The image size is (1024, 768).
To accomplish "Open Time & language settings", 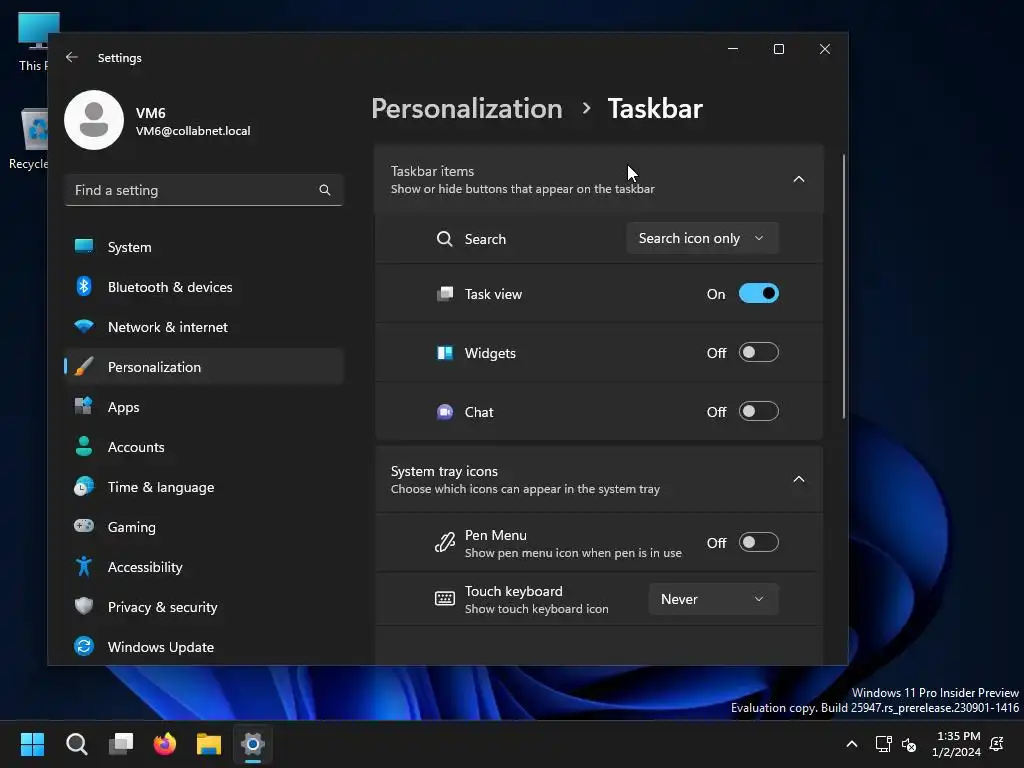I will pyautogui.click(x=204, y=487).
